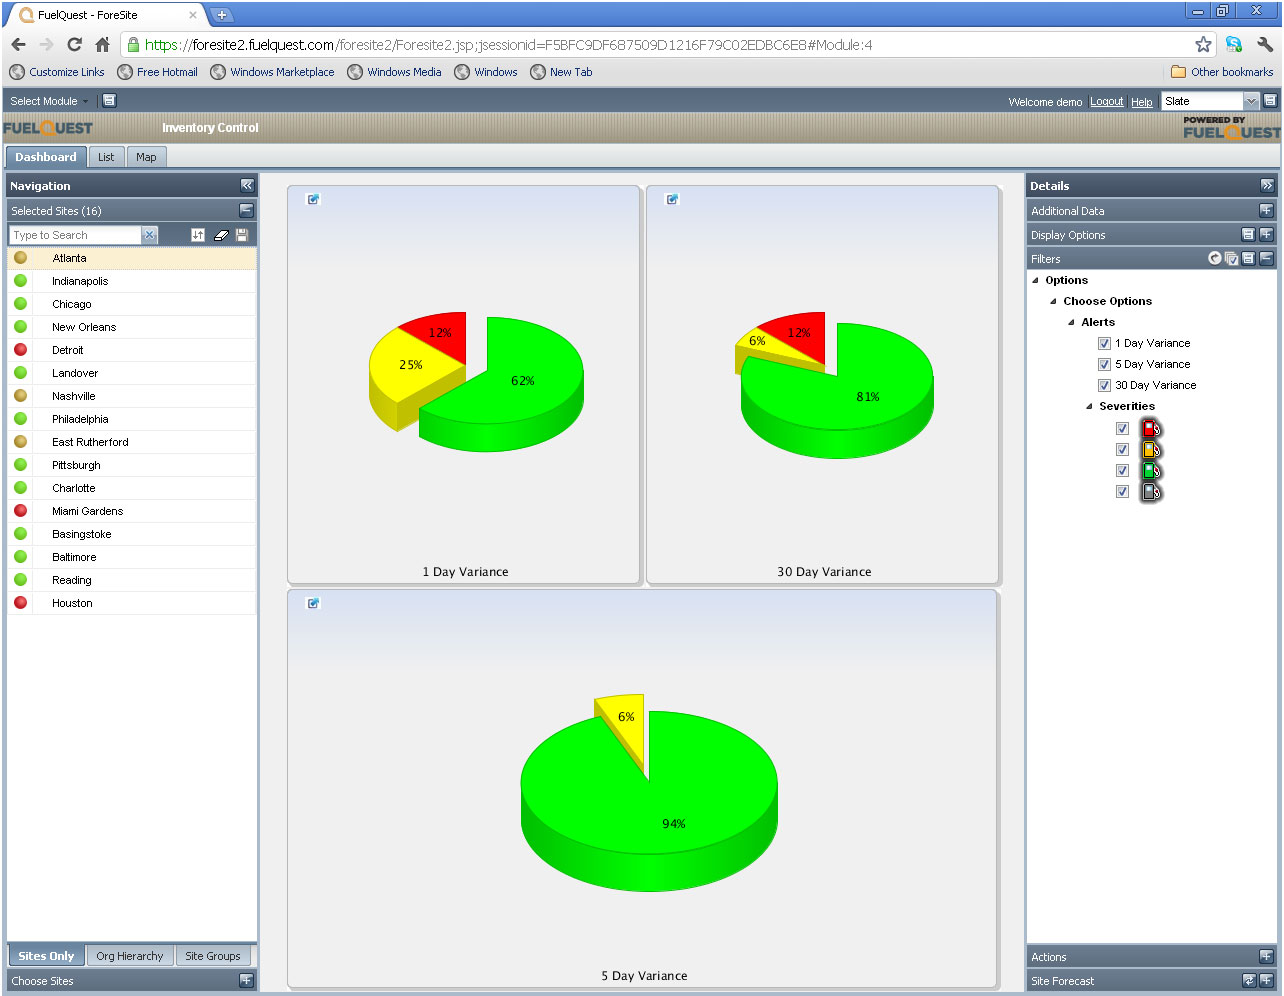Click the save icon in Display Options header
1284x996 pixels.
coord(1248,234)
